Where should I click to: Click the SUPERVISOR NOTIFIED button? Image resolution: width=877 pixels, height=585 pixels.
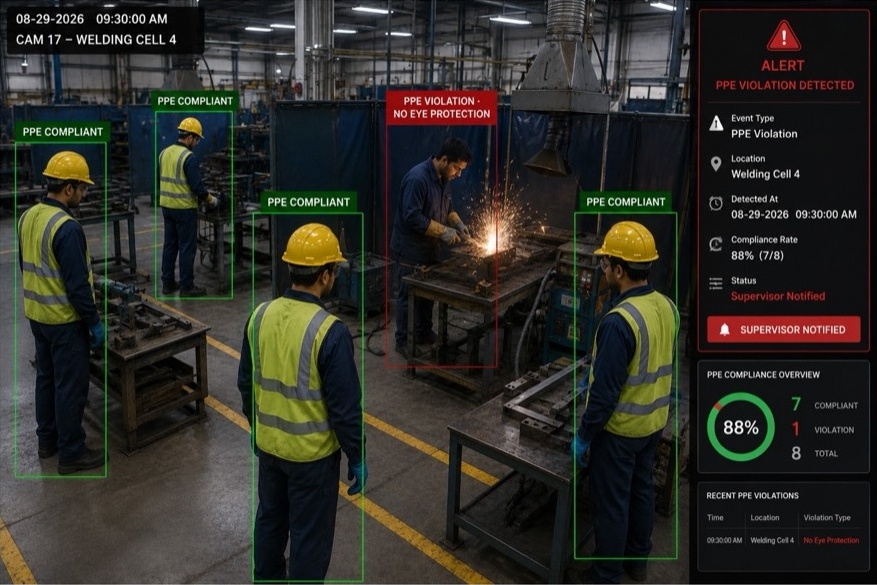784,329
